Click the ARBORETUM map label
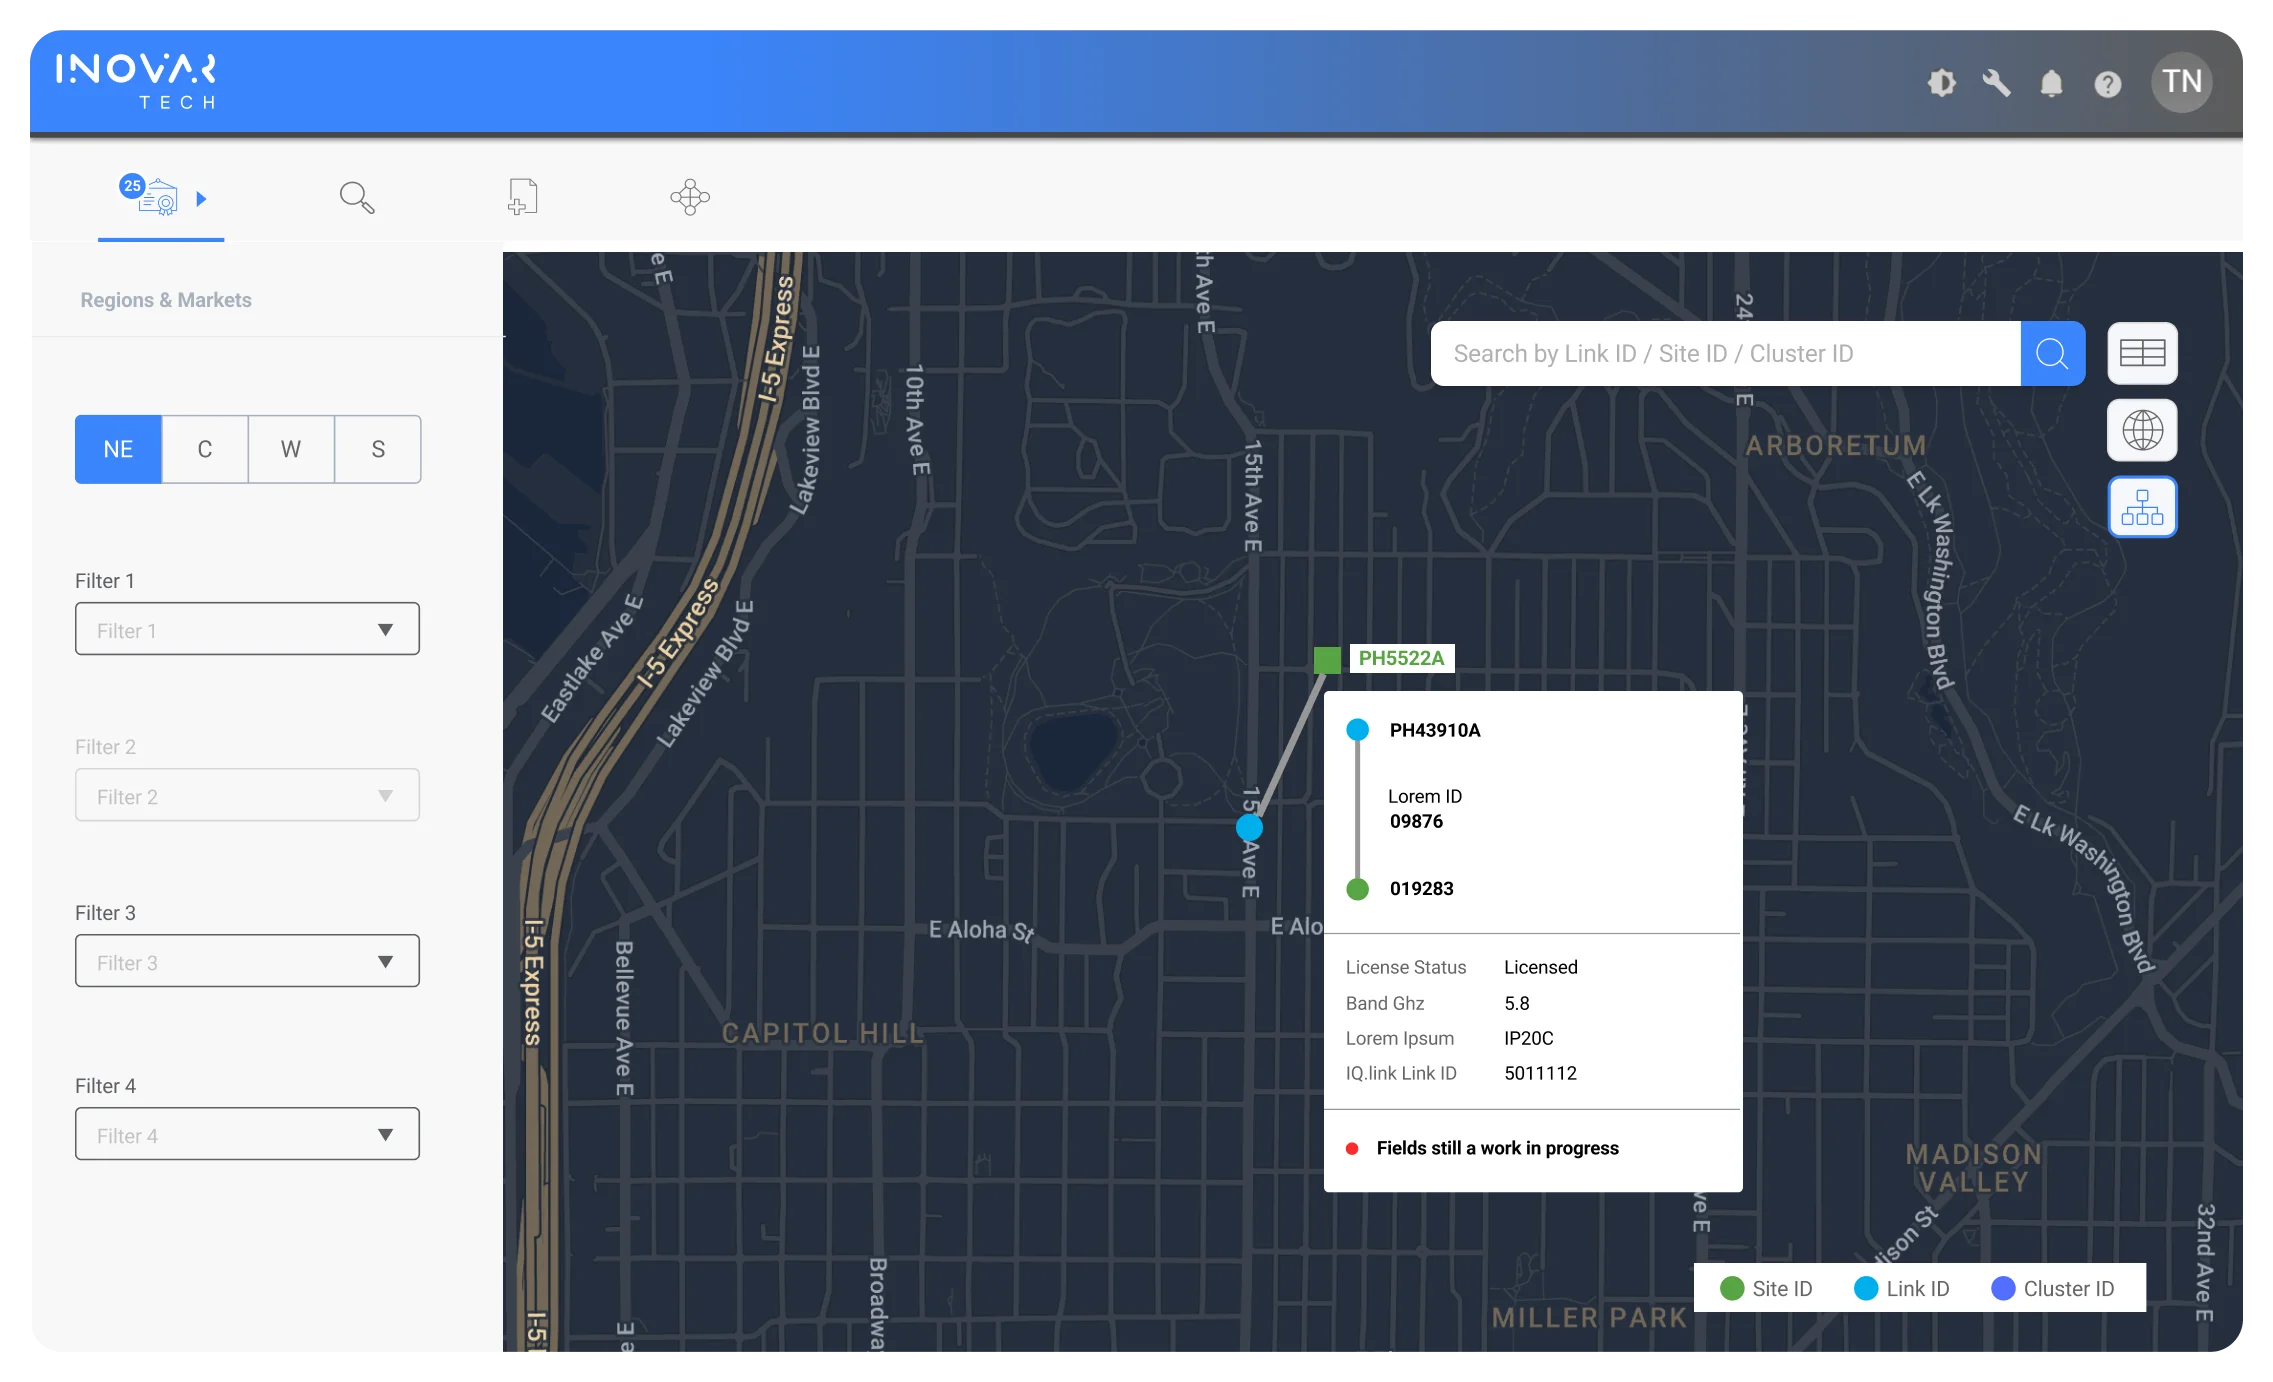Viewport: 2273px width, 1382px height. 1836,446
